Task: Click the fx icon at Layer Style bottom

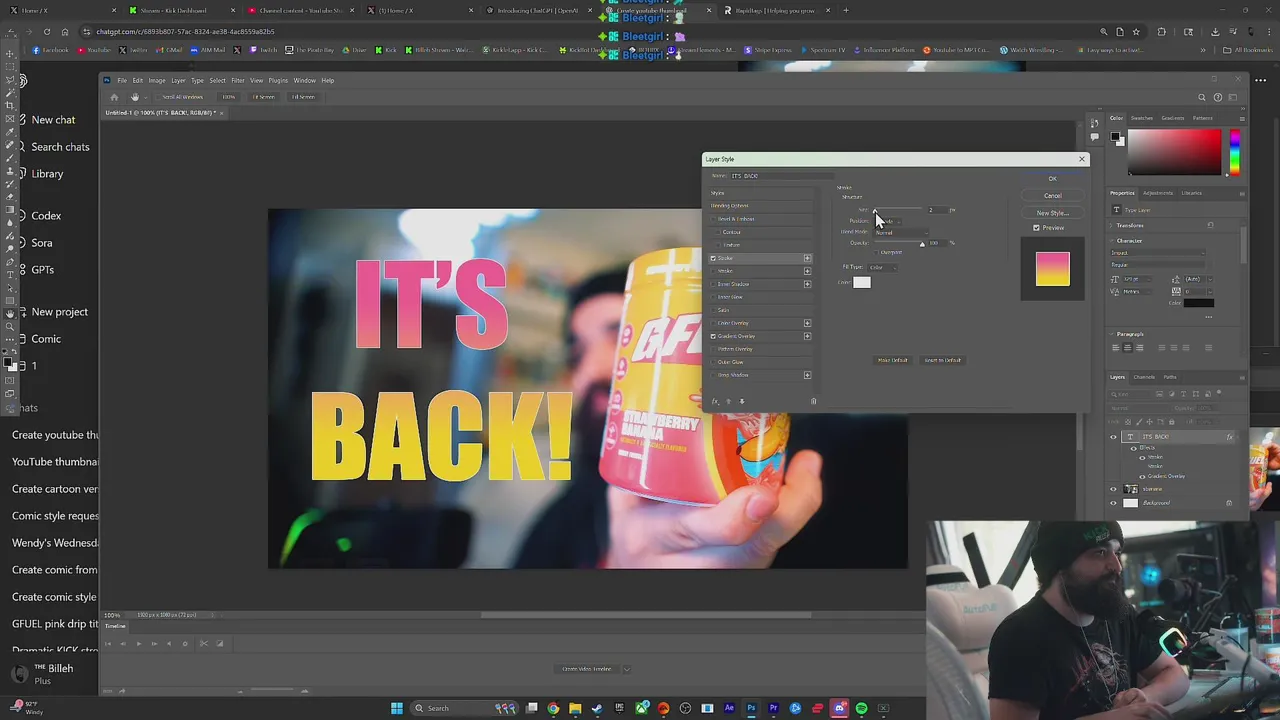Action: click(714, 401)
